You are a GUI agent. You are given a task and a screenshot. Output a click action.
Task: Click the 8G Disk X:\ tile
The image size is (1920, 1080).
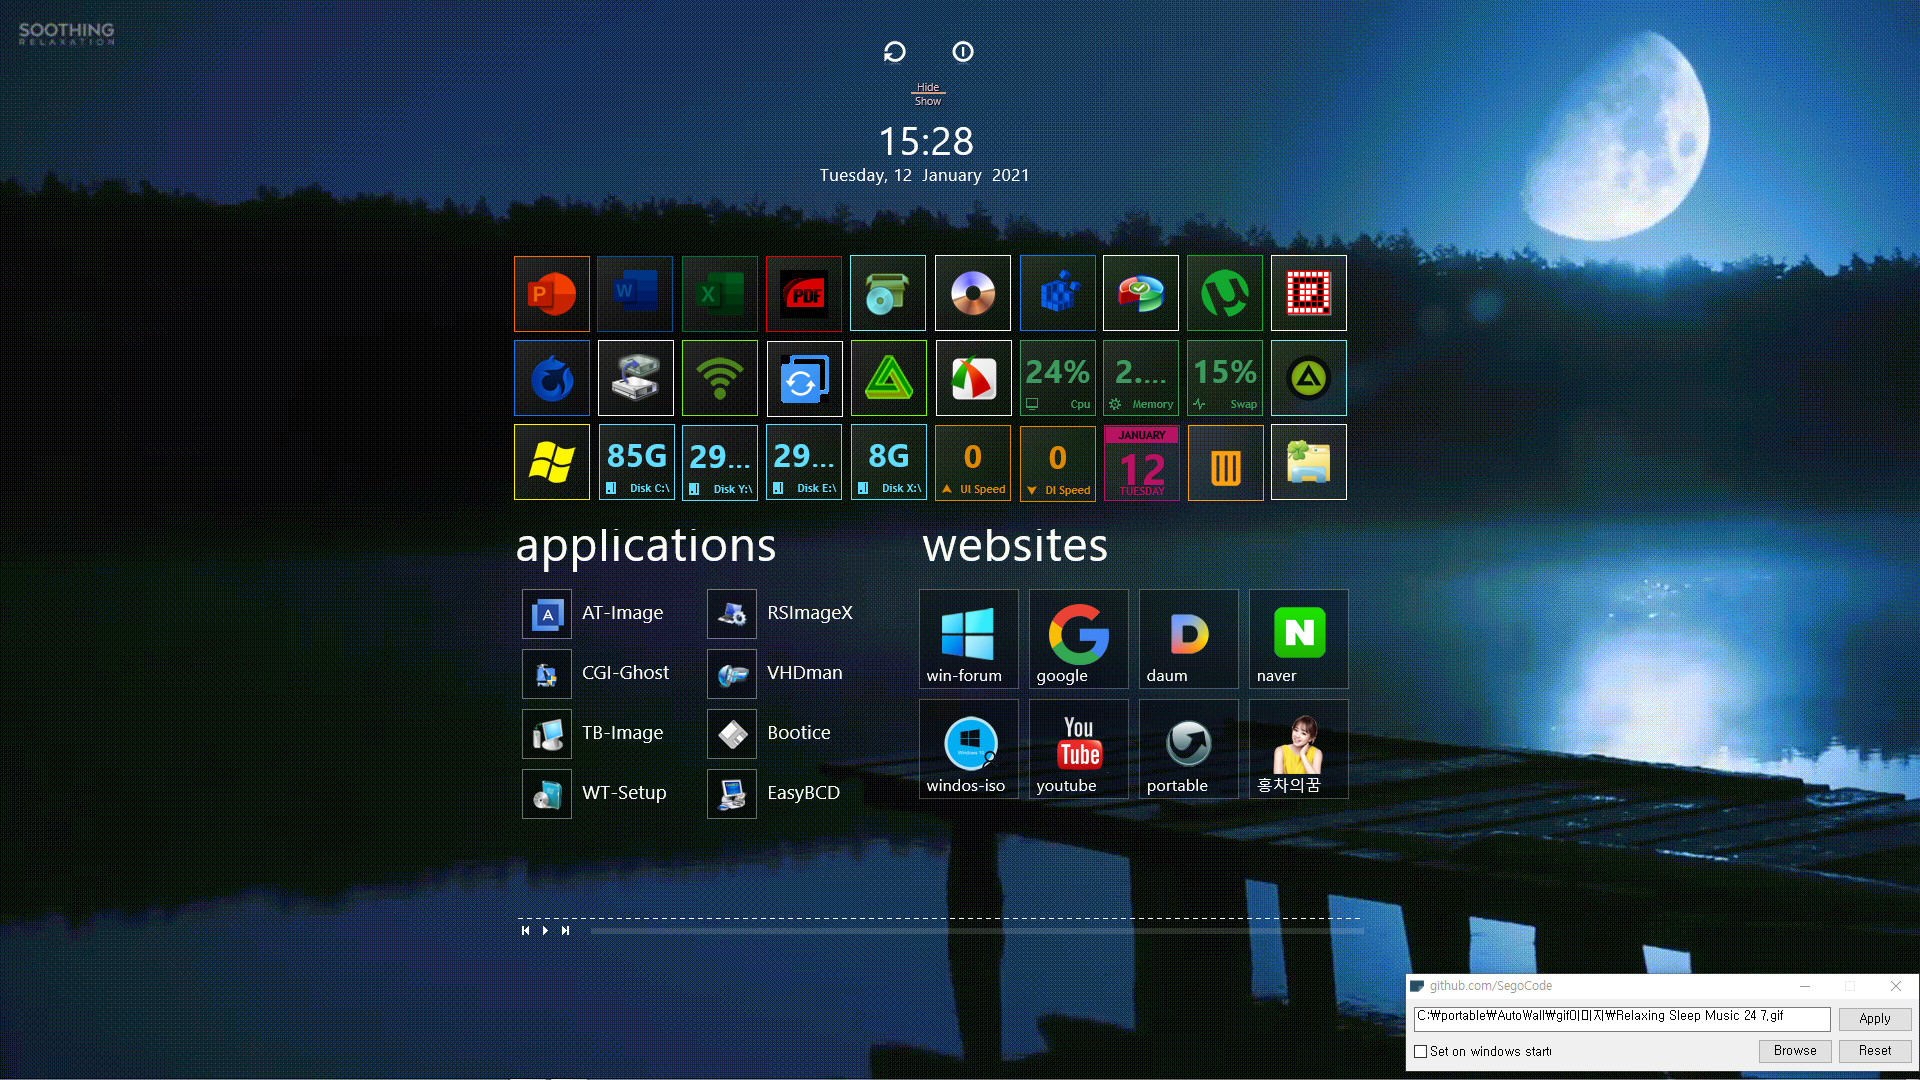pyautogui.click(x=888, y=462)
